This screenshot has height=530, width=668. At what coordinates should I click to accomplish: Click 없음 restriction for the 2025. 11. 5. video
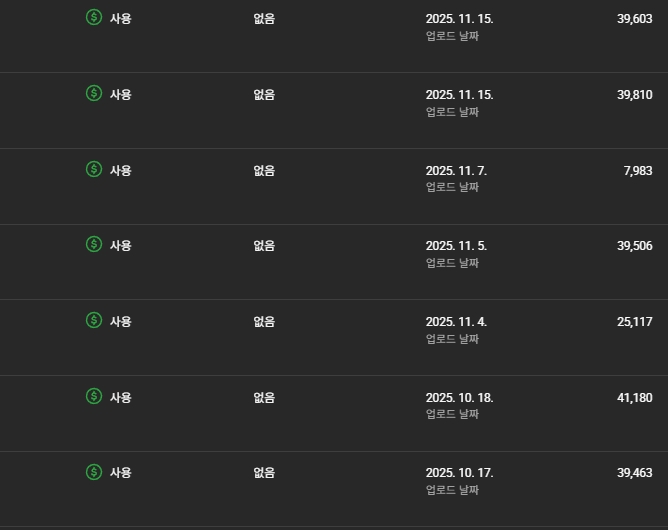[x=264, y=246]
